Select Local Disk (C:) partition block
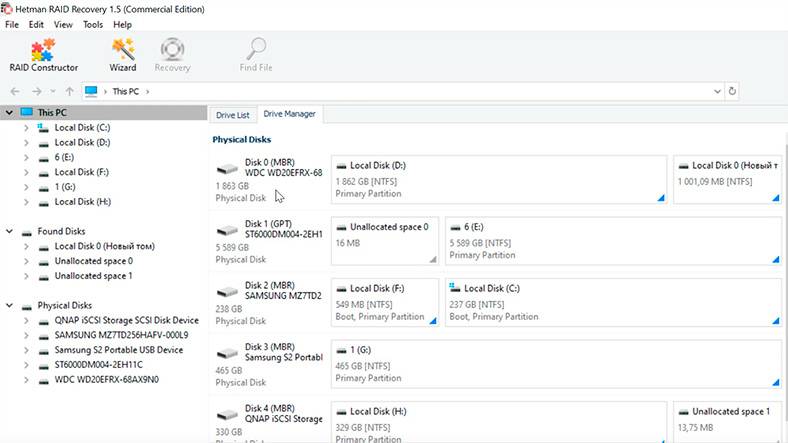 tap(613, 302)
